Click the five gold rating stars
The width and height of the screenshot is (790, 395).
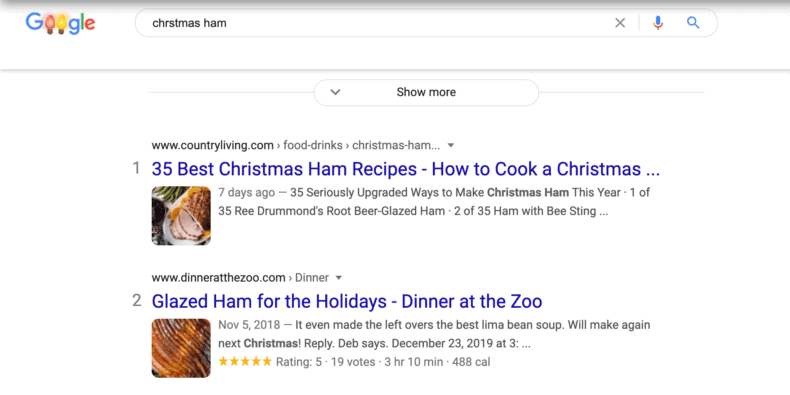tap(245, 362)
